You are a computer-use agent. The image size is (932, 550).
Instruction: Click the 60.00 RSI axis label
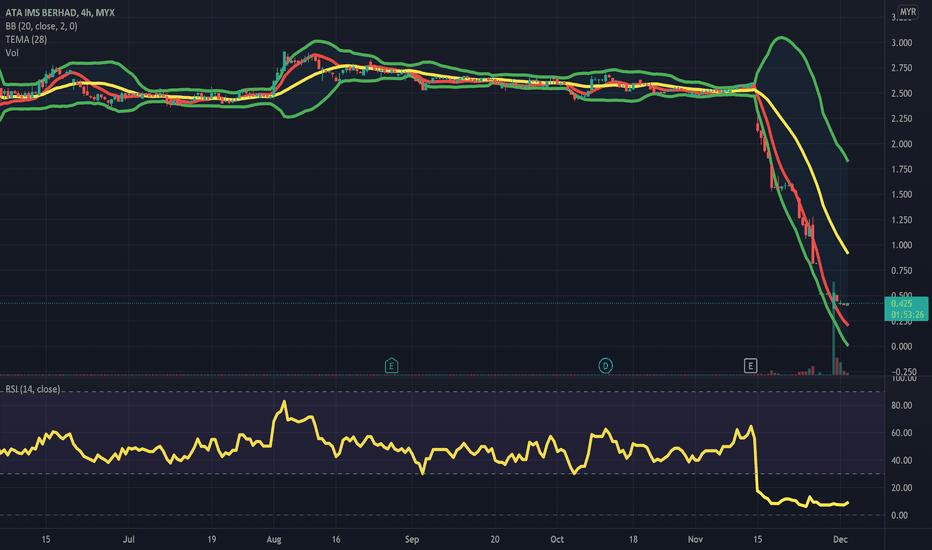coord(902,433)
